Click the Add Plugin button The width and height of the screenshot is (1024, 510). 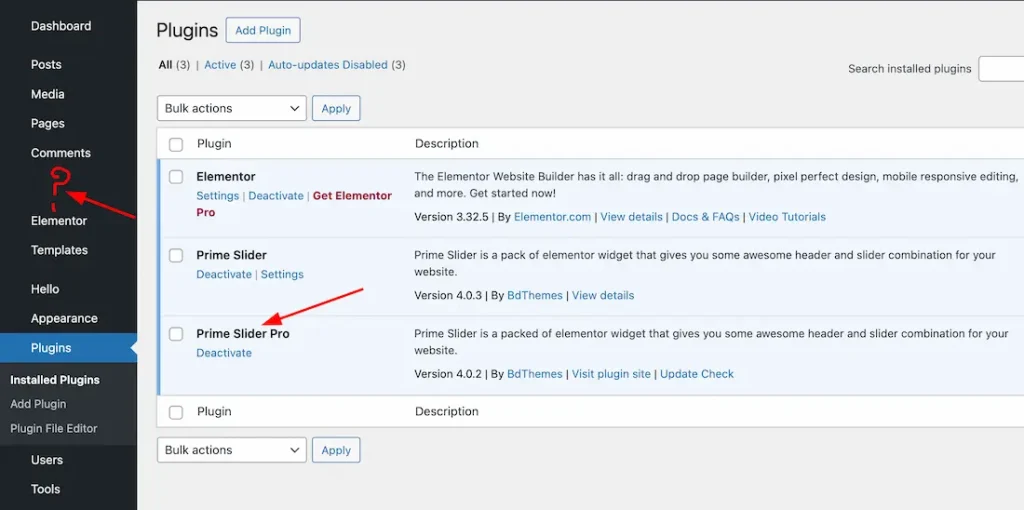coord(263,31)
